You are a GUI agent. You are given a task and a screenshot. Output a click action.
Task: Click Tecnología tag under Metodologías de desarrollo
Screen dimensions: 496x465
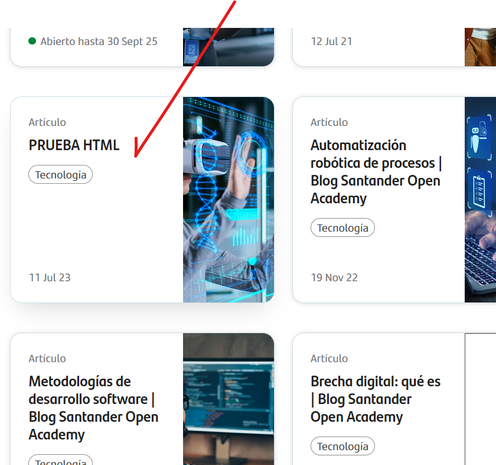(x=61, y=460)
